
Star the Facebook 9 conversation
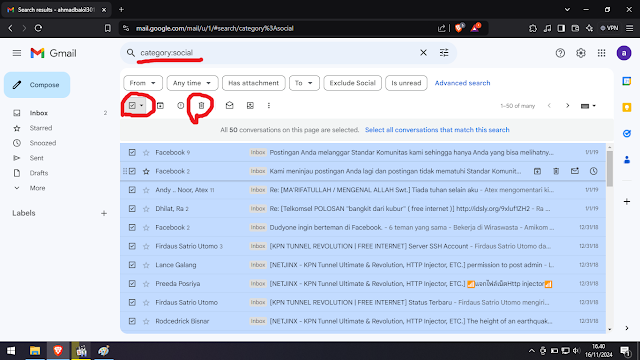pyautogui.click(x=146, y=153)
